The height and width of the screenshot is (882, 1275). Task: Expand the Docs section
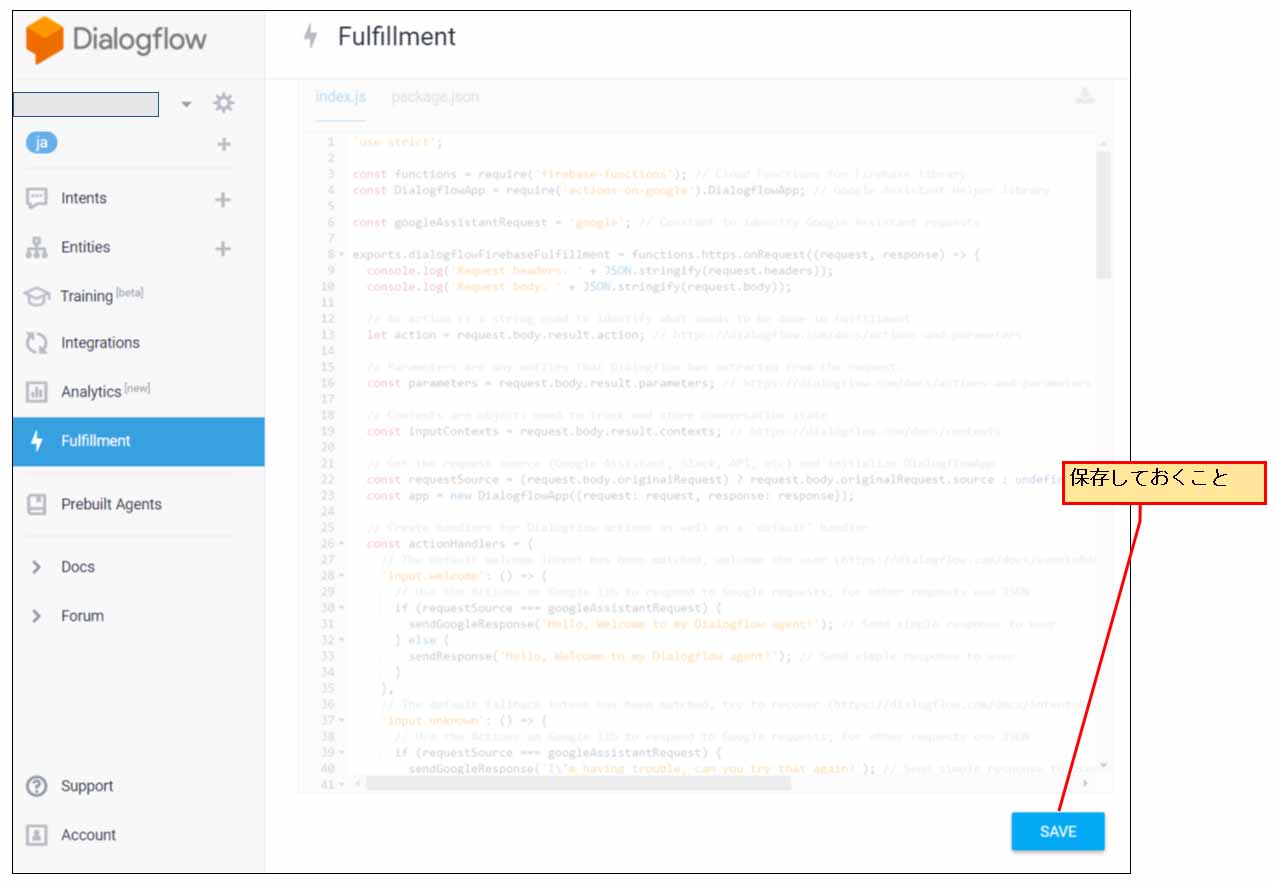(x=37, y=567)
